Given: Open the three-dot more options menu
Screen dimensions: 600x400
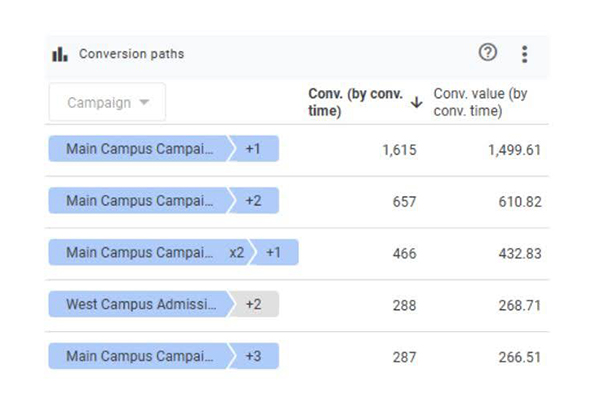Looking at the screenshot, I should coord(524,54).
